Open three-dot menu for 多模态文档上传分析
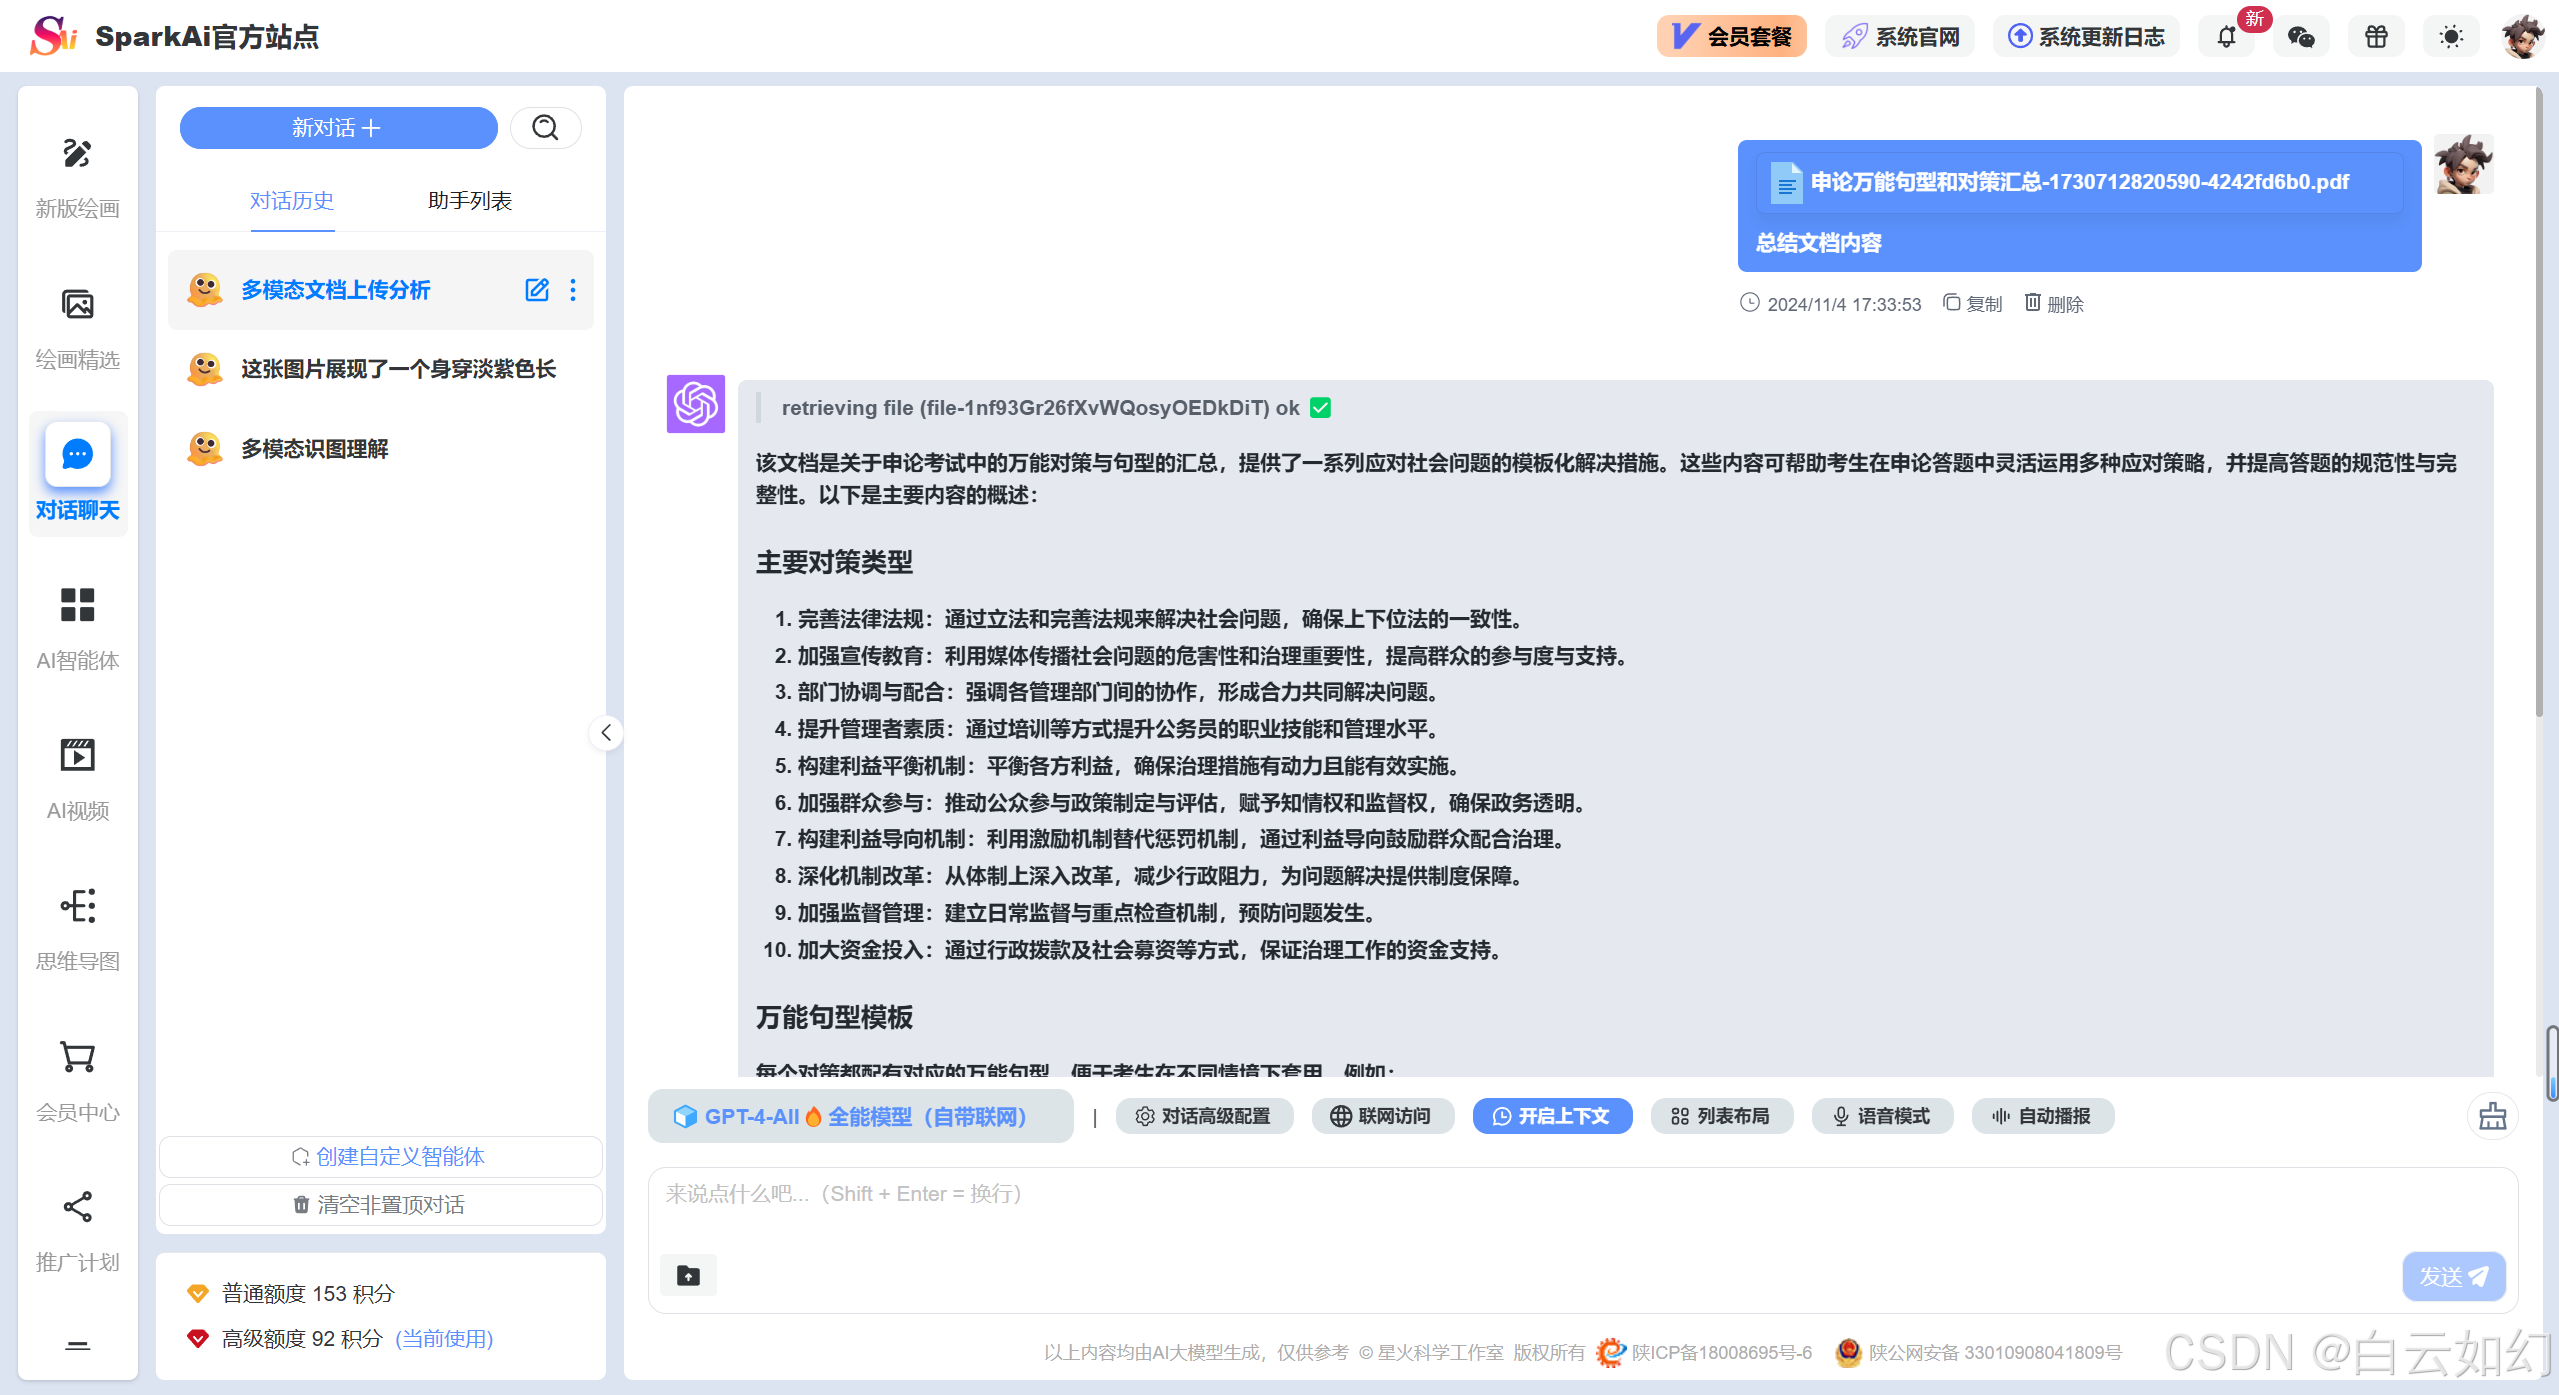Viewport: 2559px width, 1395px height. coord(573,290)
